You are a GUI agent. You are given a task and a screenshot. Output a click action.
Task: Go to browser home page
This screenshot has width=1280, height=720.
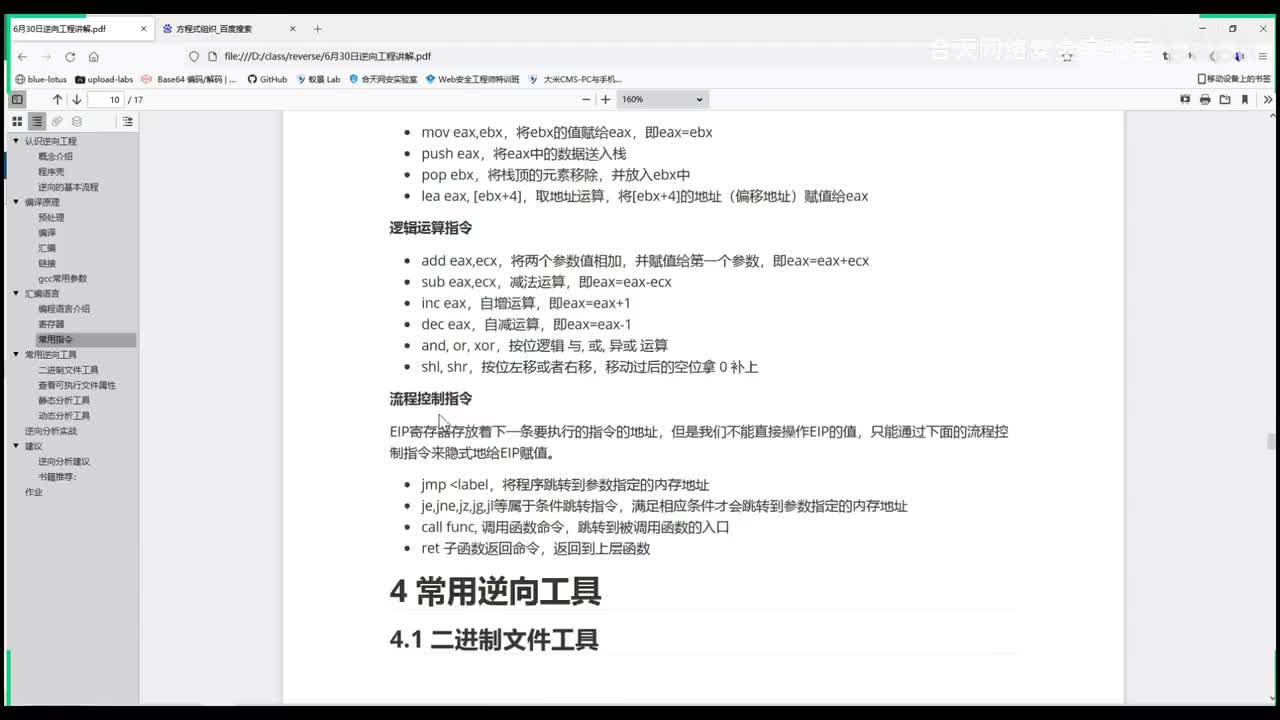(x=94, y=57)
